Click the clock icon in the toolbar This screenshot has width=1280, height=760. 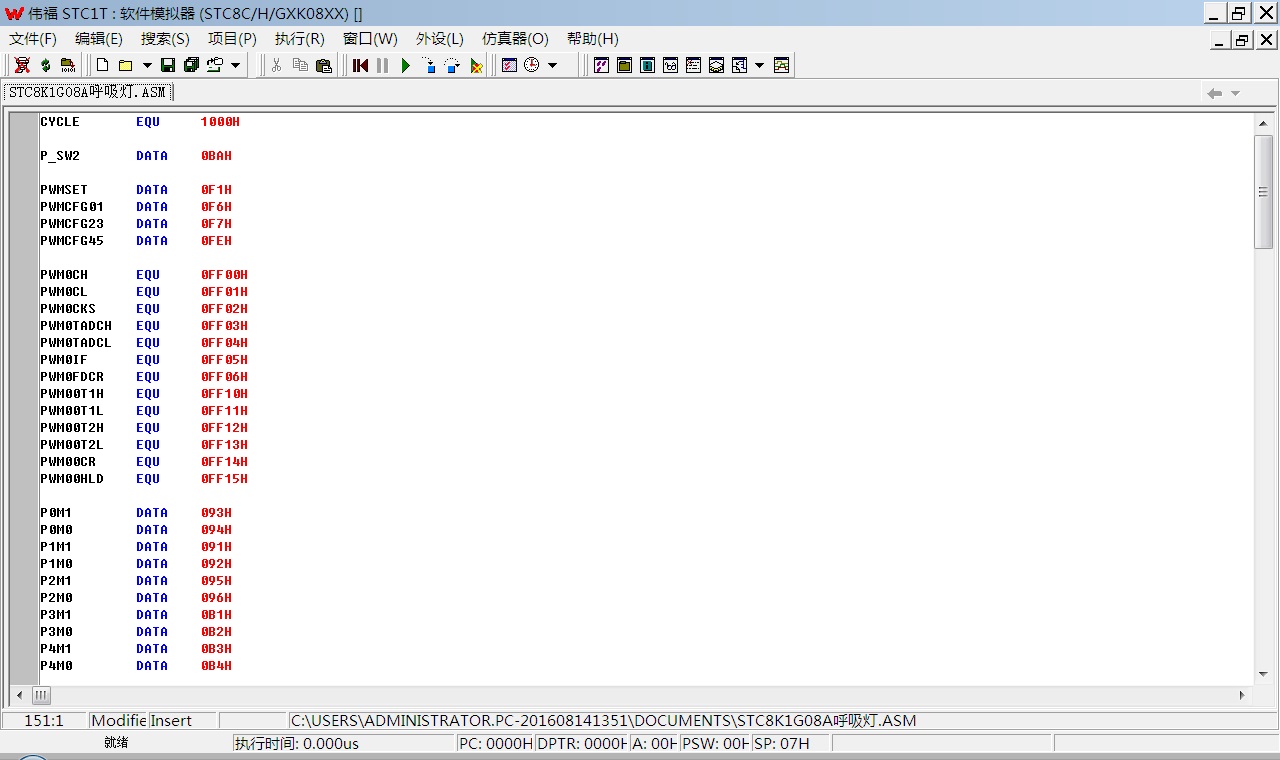[531, 65]
